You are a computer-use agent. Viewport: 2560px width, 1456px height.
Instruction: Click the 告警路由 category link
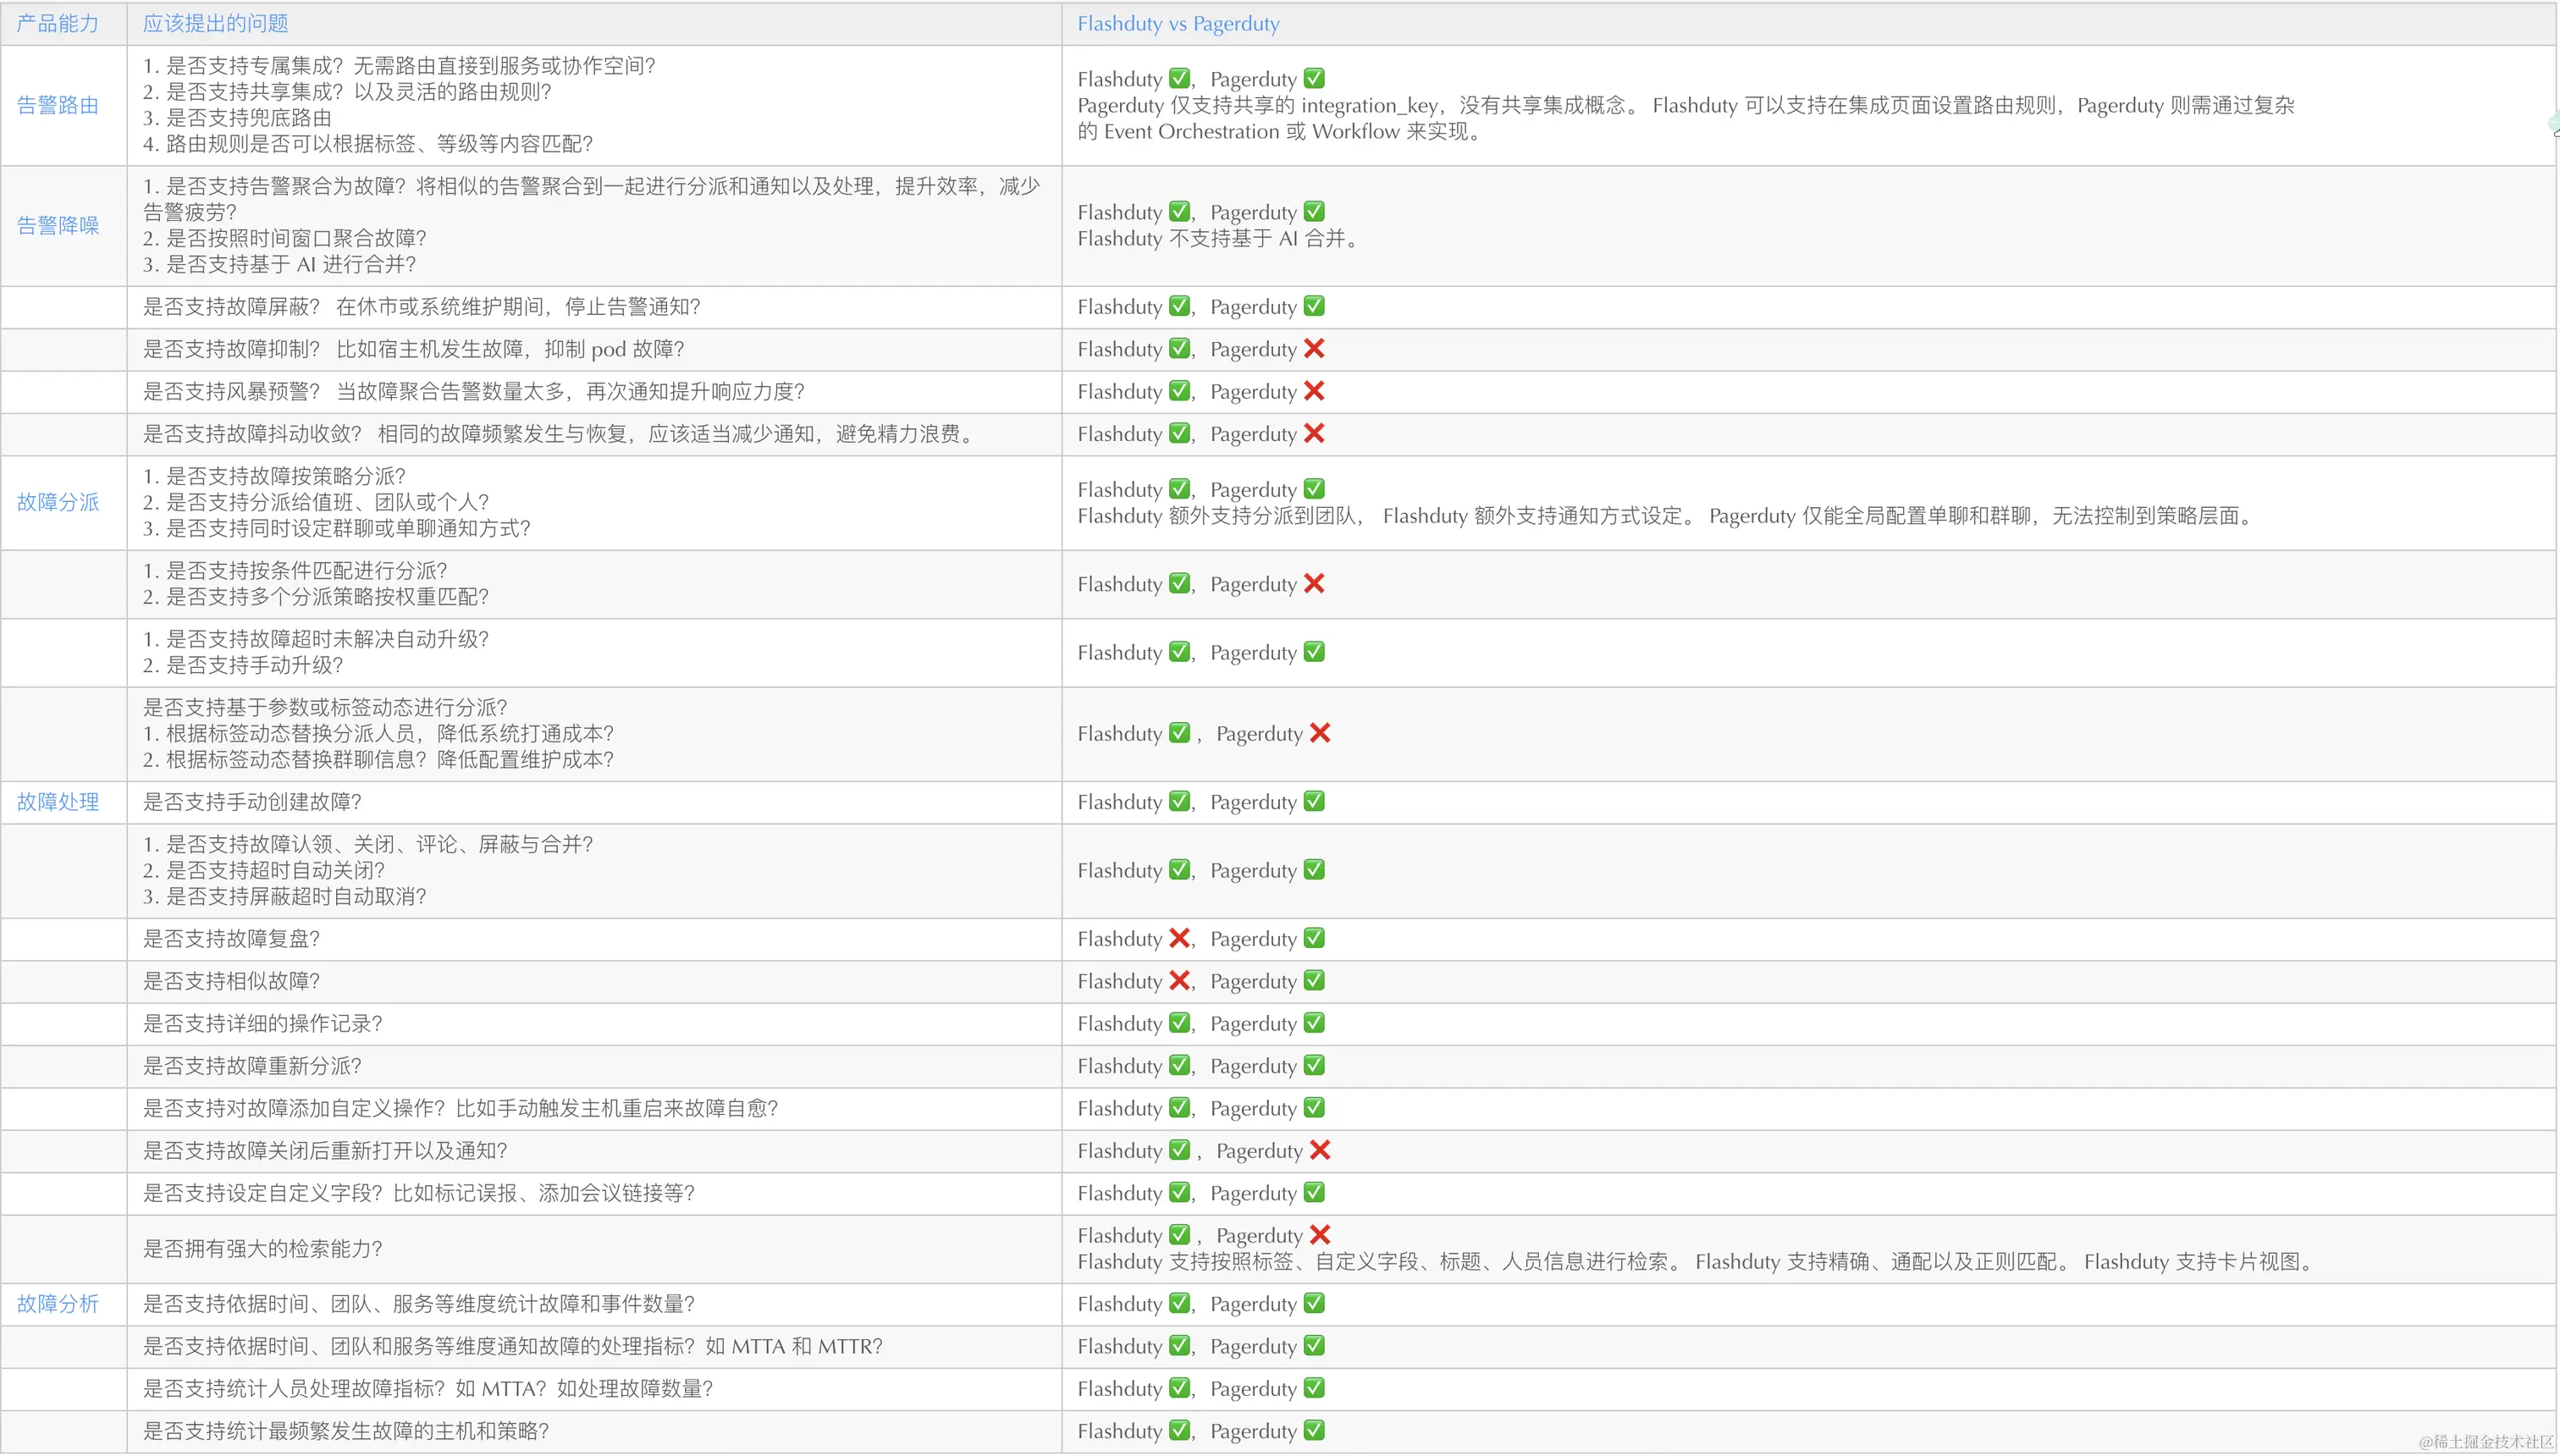58,105
